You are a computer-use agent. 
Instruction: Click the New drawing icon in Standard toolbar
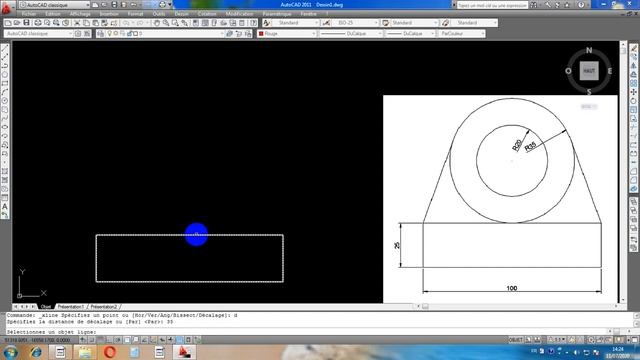(x=8, y=23)
